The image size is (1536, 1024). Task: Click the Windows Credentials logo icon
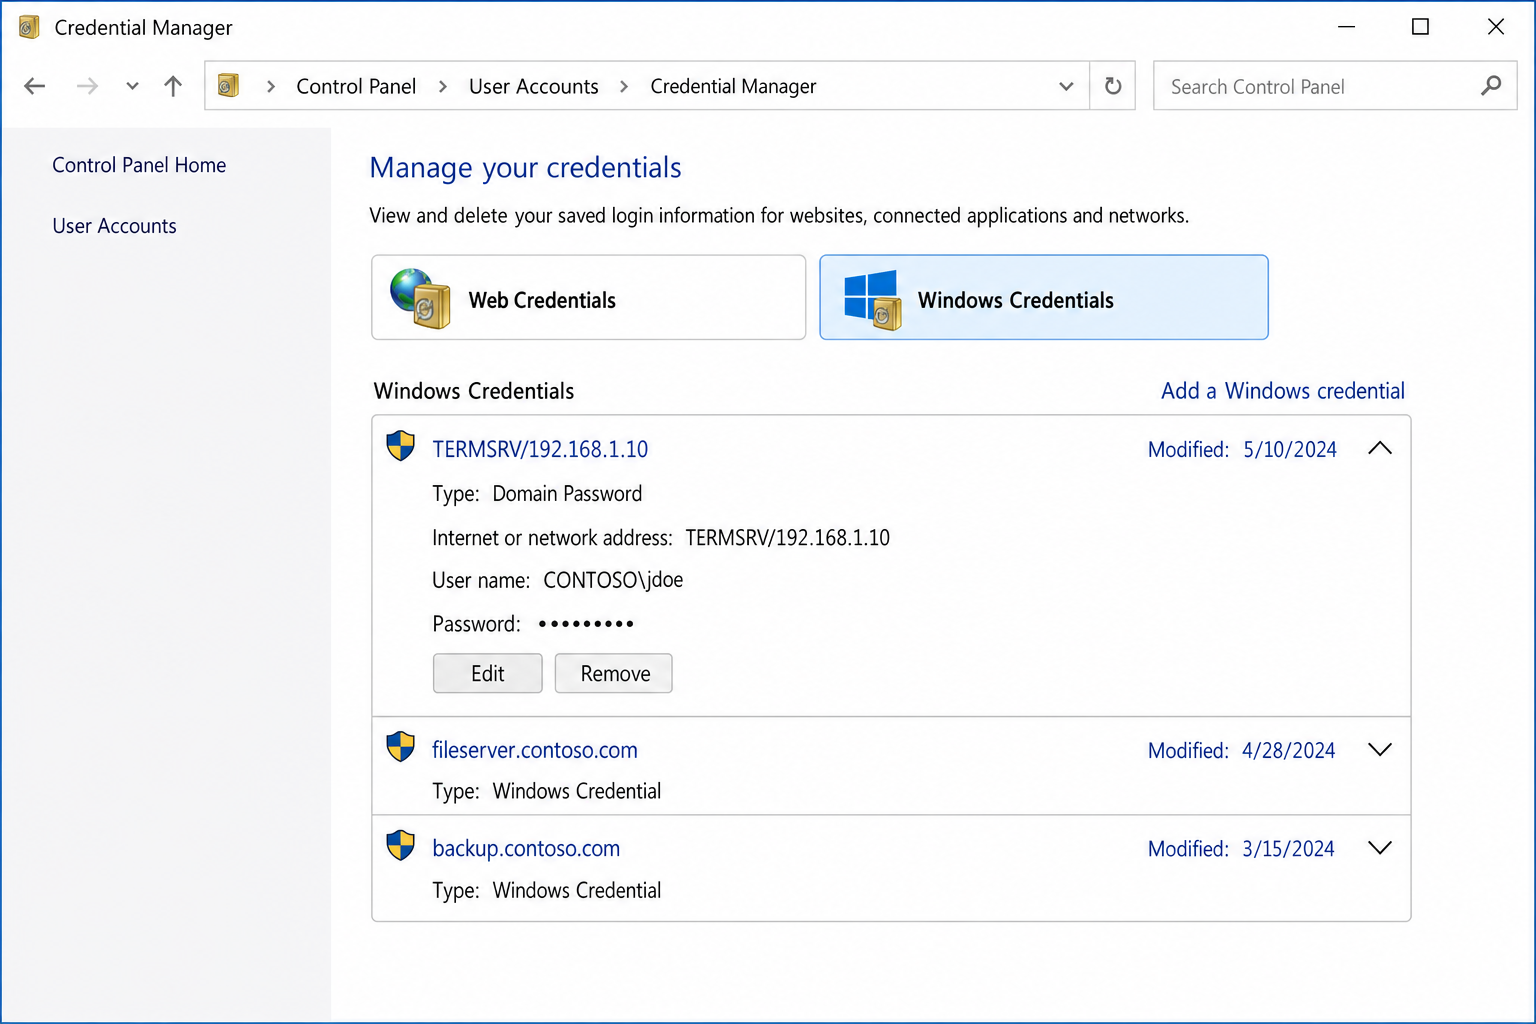click(872, 299)
